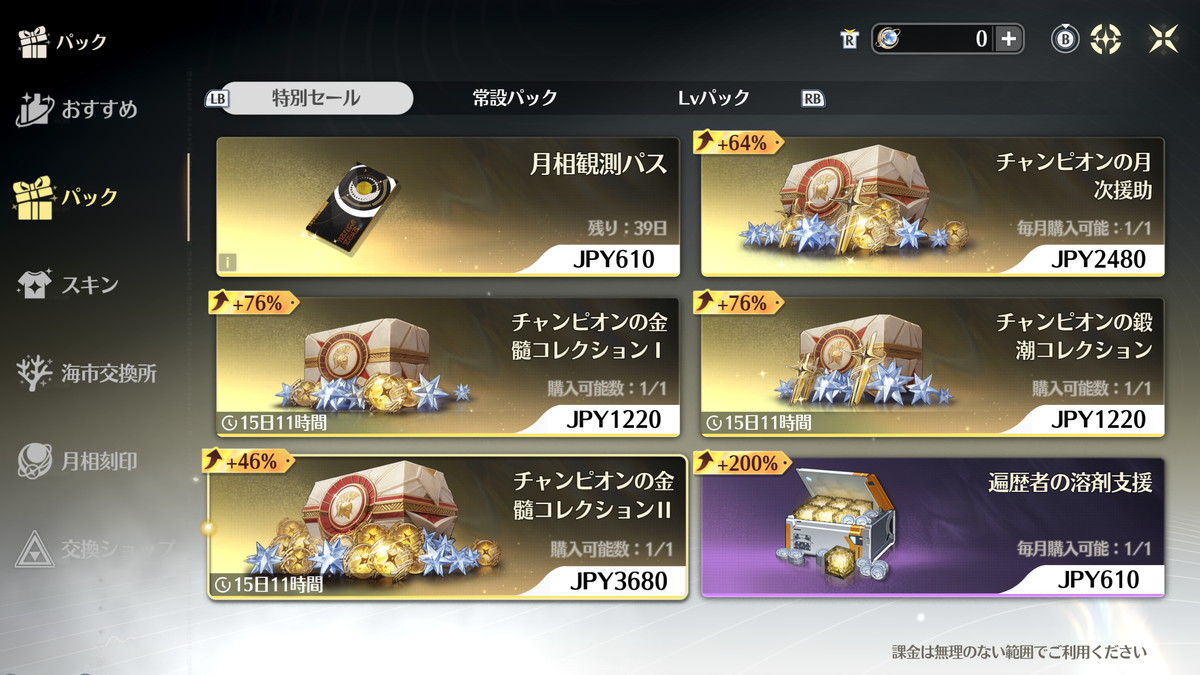Click the JPY2480 price on チャンピオンの月次援助
Image resolution: width=1200 pixels, height=675 pixels.
pos(1098,260)
